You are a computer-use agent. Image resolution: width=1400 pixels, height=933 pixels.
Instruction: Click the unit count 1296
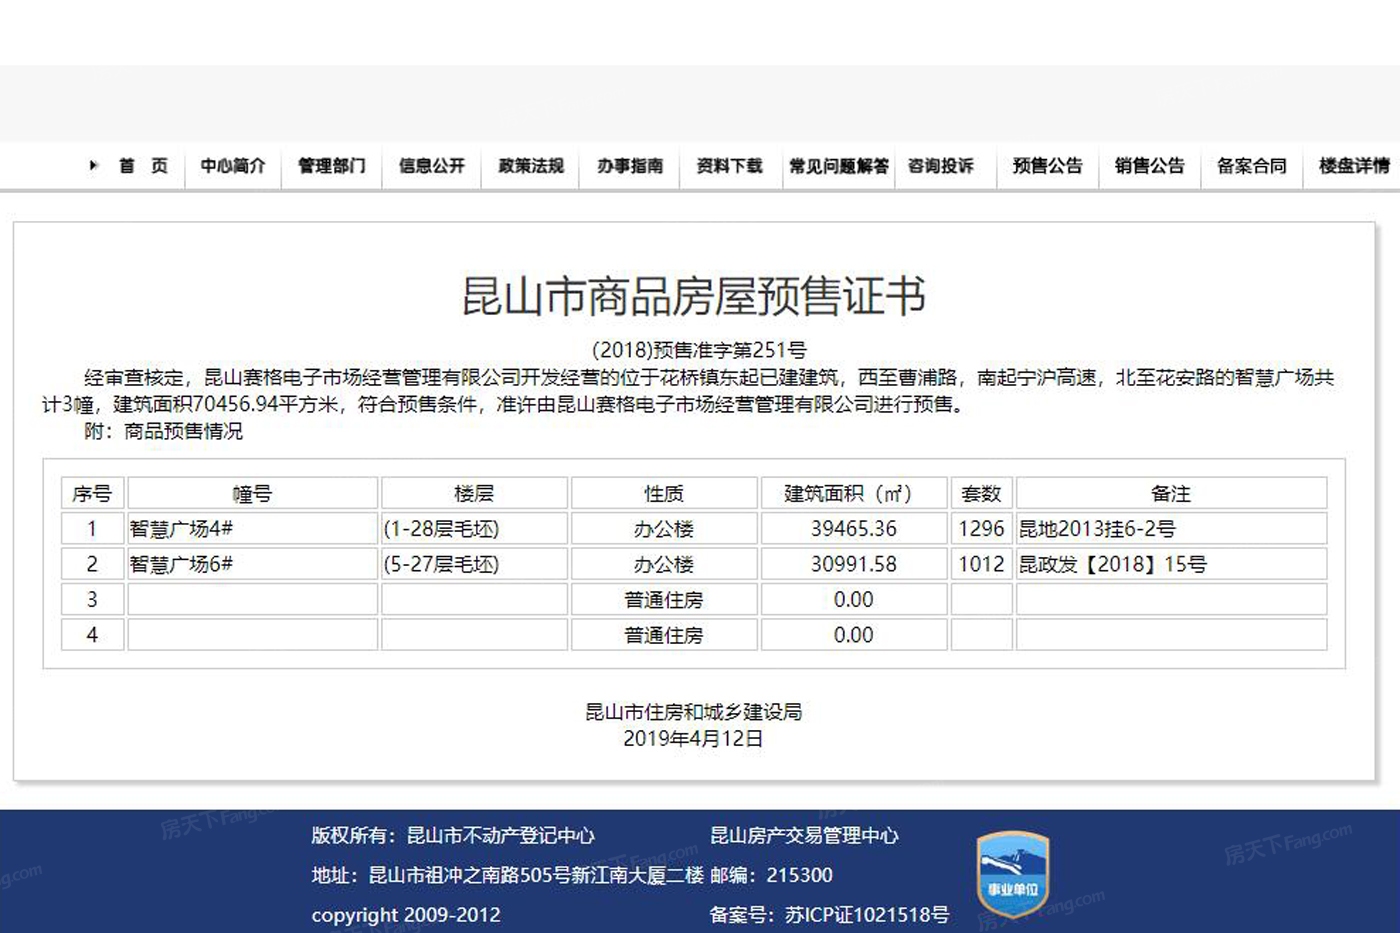pyautogui.click(x=981, y=529)
